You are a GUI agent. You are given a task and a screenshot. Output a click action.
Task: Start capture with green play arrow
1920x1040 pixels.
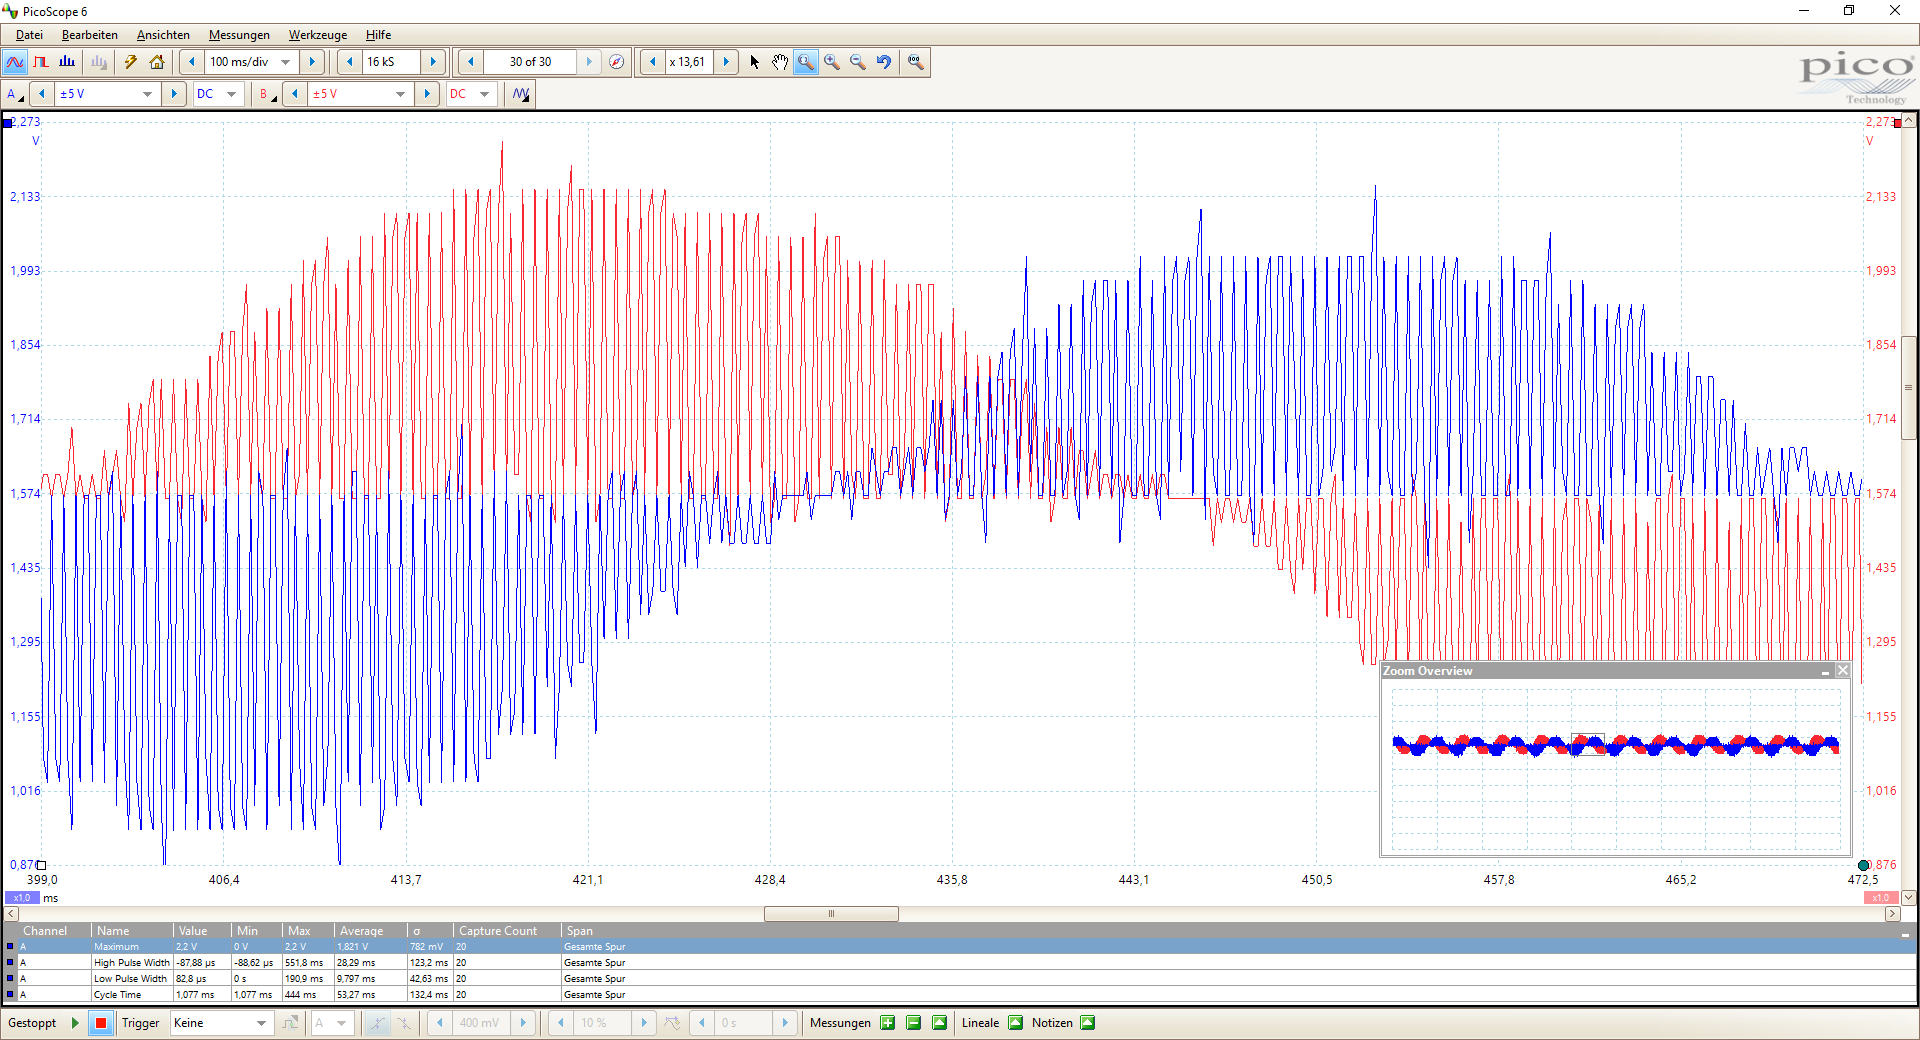pos(75,1023)
